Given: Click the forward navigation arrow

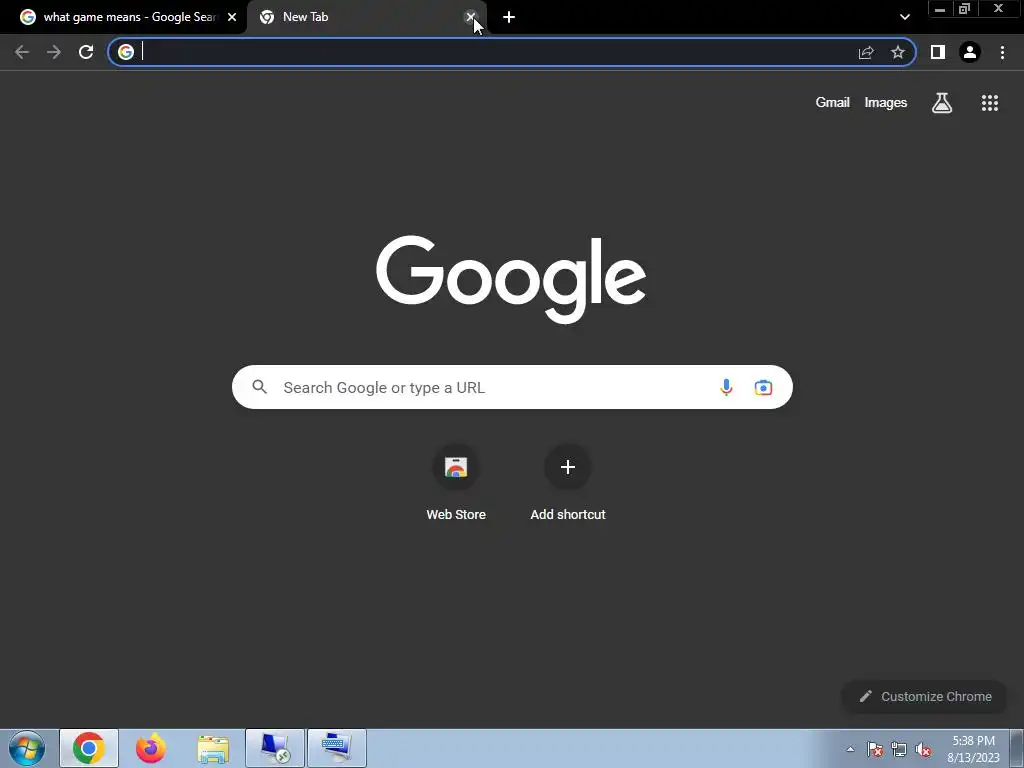Looking at the screenshot, I should coord(54,52).
